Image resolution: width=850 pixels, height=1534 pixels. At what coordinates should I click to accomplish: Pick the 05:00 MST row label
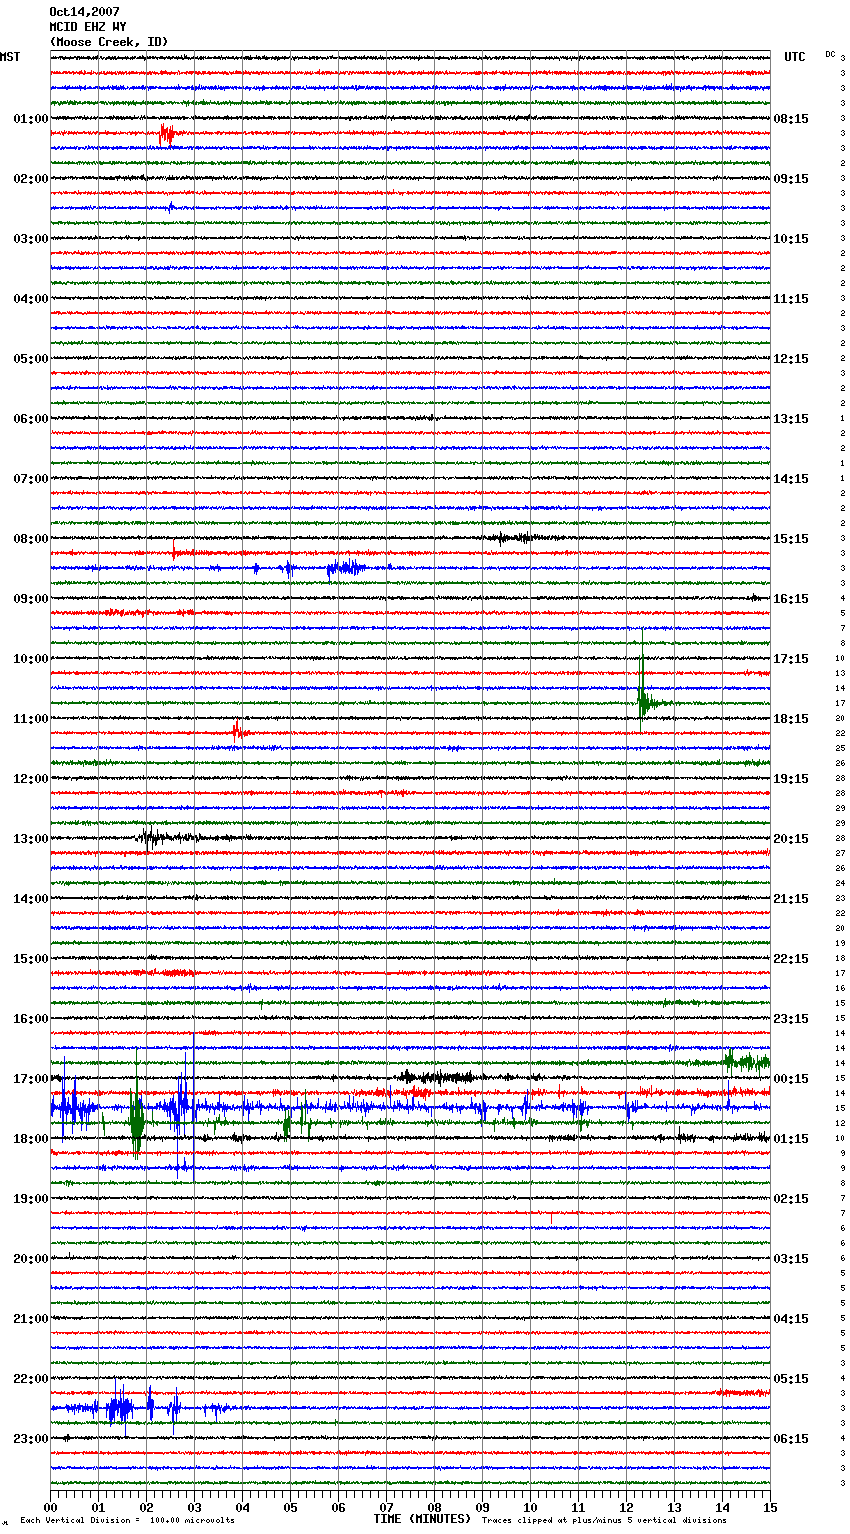(x=31, y=359)
